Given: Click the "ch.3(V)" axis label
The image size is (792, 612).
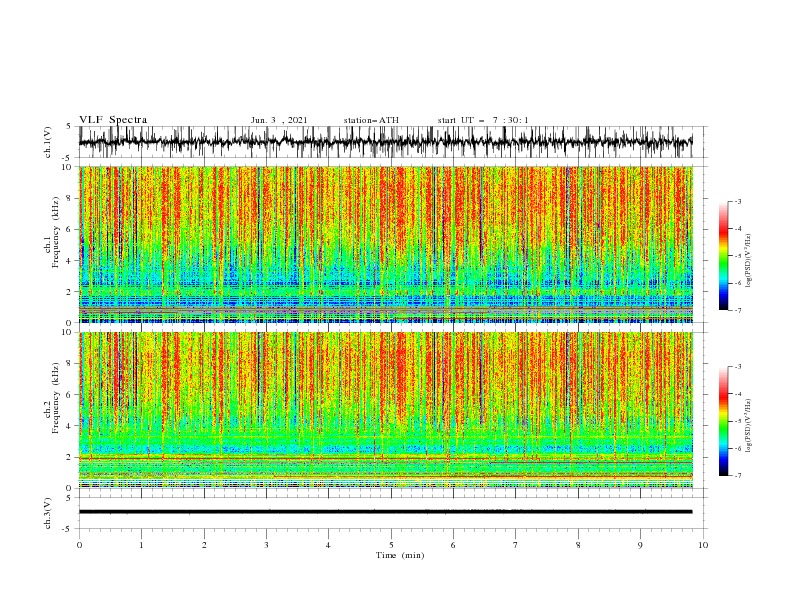Looking at the screenshot, I should (x=48, y=513).
